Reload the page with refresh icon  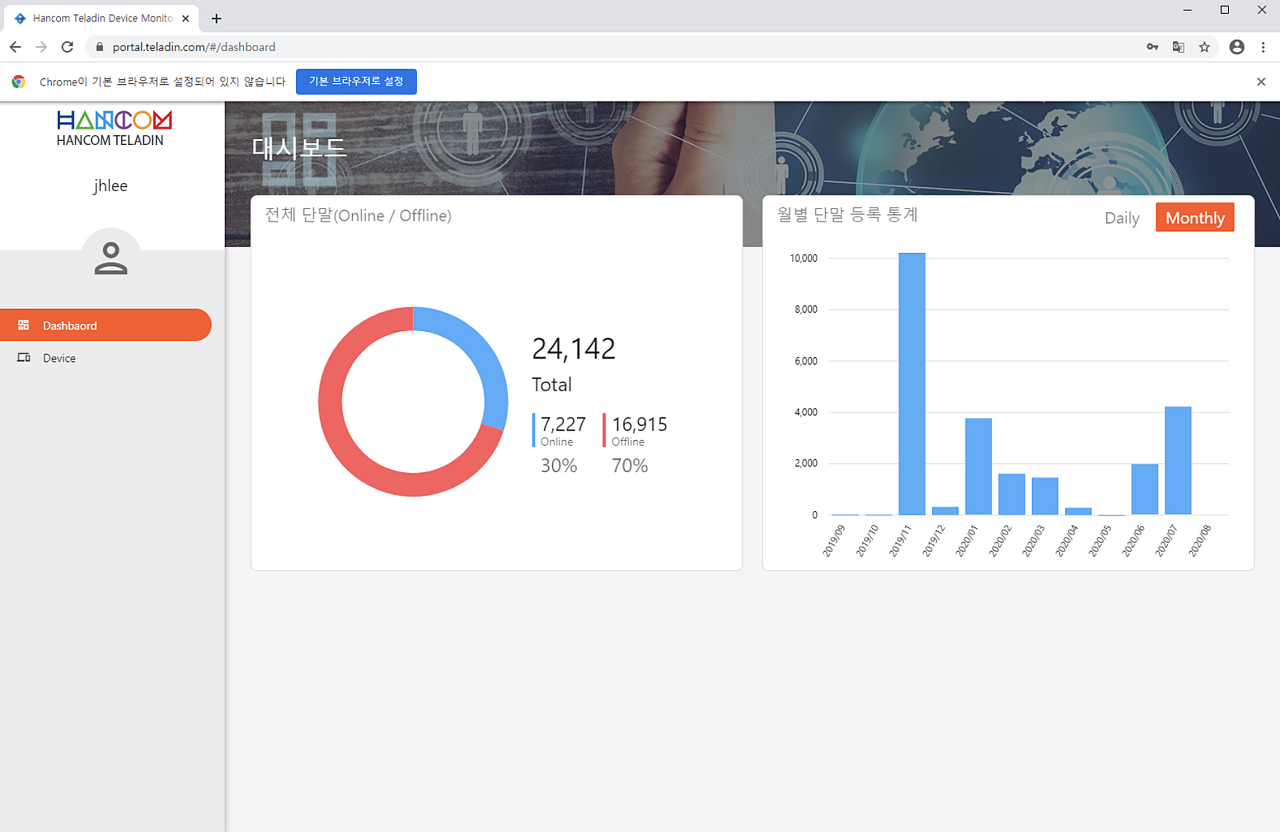(67, 47)
